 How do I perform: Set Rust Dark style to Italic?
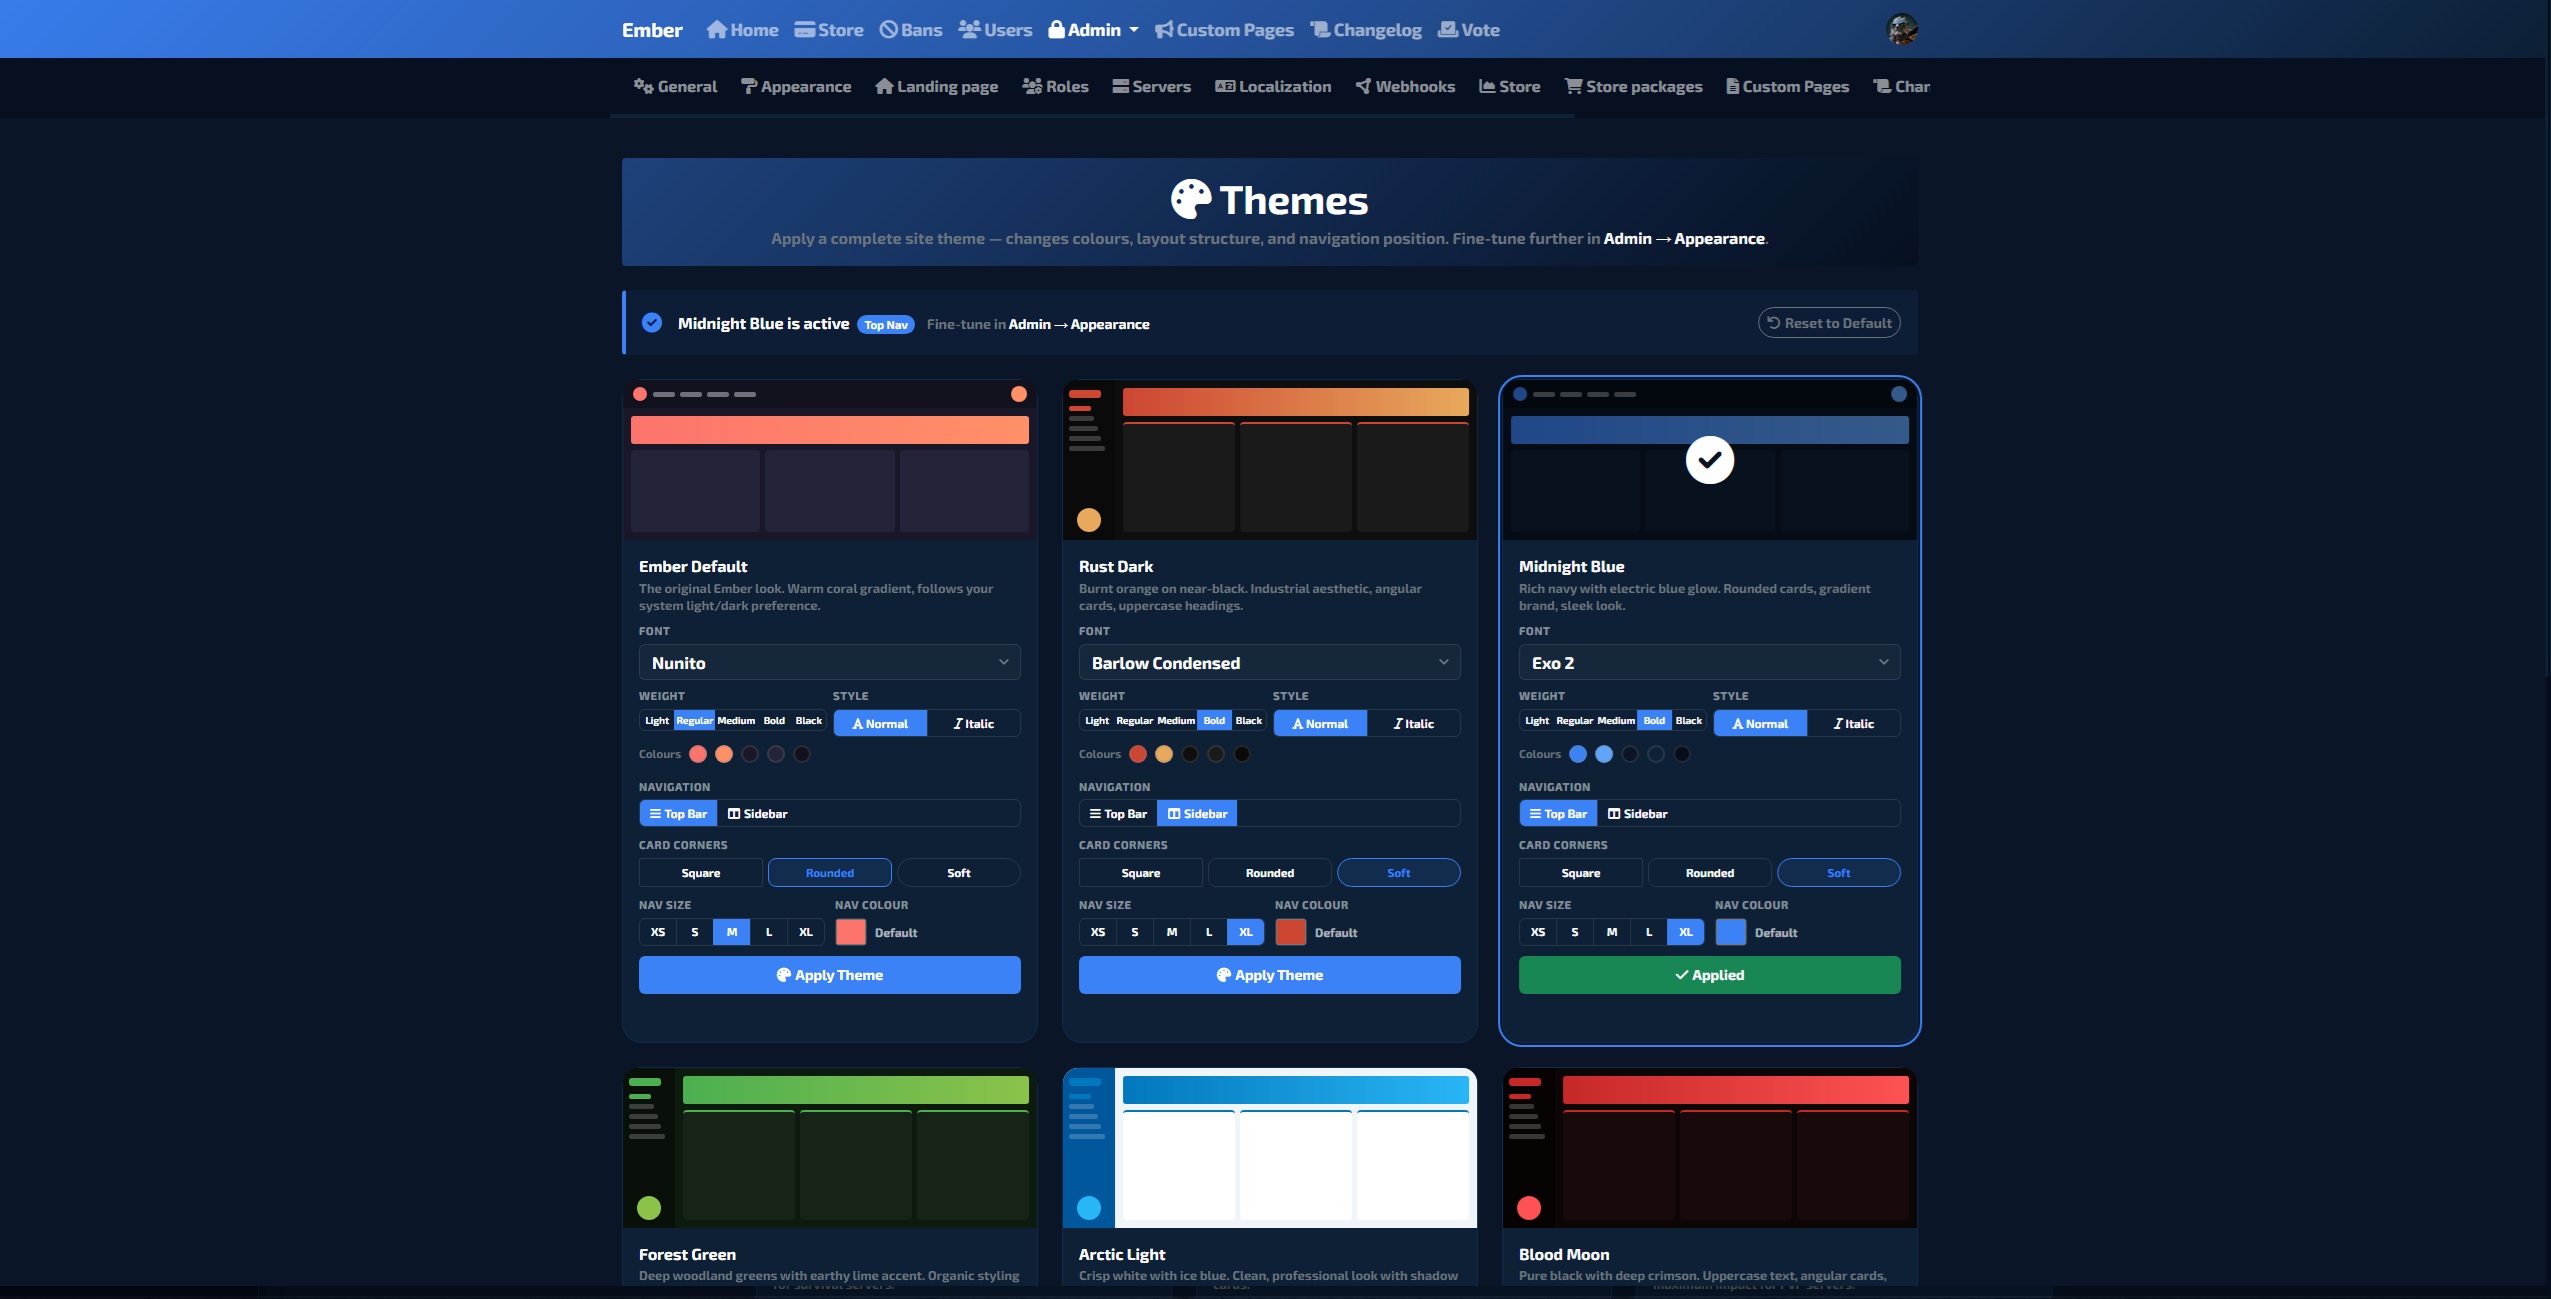click(x=1413, y=724)
